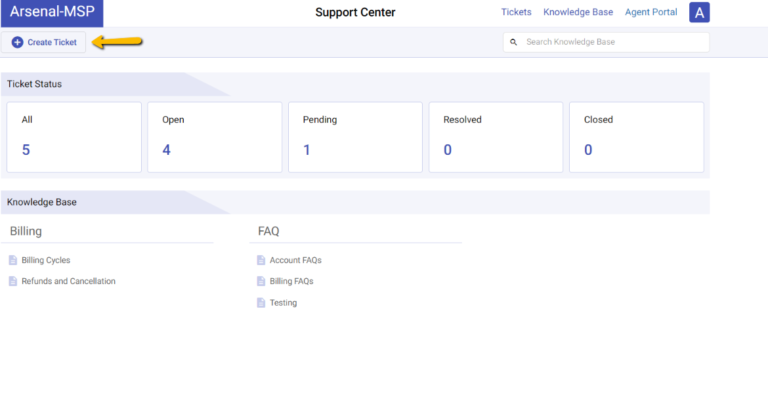This screenshot has height=395, width=768.
Task: Open the Refunds and Cancellation article
Action: [x=69, y=281]
